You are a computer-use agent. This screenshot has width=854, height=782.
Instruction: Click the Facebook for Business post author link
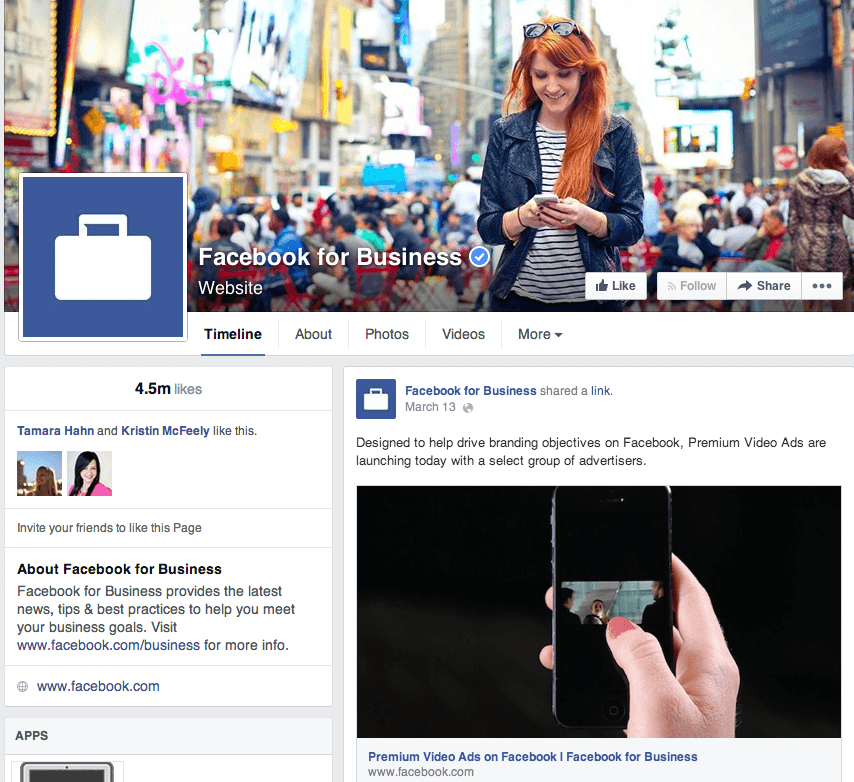tap(471, 390)
